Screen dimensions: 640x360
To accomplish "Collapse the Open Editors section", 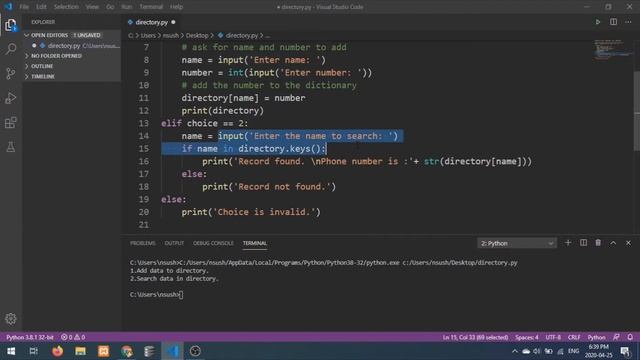I will [72, 35].
